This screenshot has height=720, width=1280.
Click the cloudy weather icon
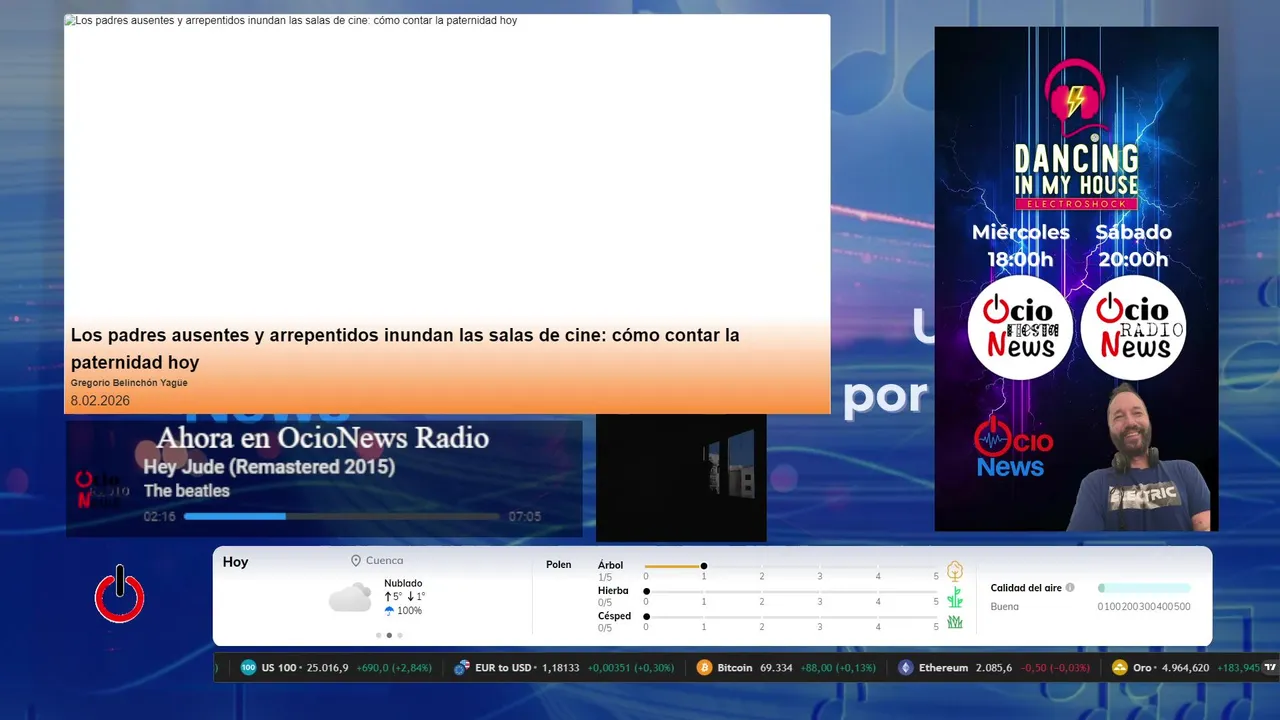coord(350,598)
